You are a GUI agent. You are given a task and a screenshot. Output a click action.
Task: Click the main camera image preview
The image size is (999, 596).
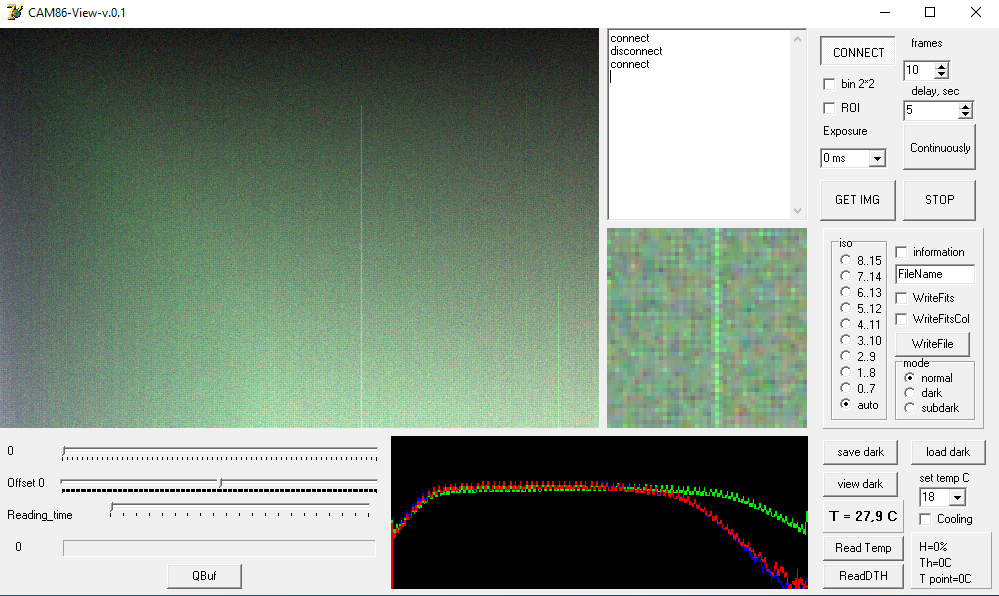(x=299, y=228)
